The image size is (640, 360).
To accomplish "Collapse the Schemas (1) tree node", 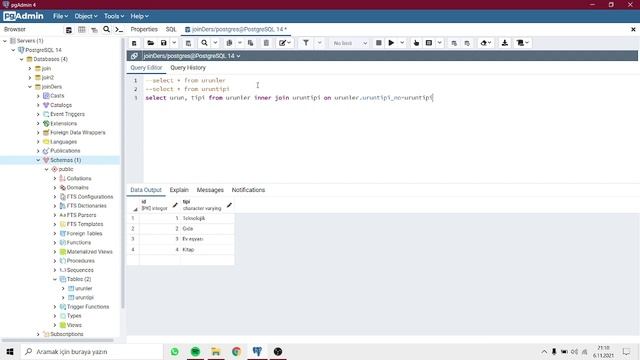I will (x=38, y=160).
